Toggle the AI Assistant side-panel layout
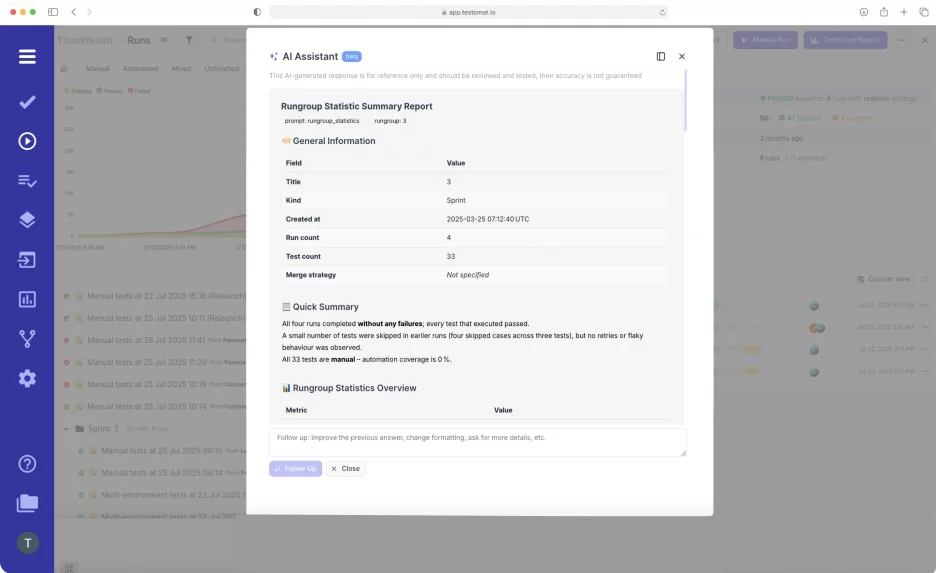The image size is (936, 573). click(x=661, y=57)
